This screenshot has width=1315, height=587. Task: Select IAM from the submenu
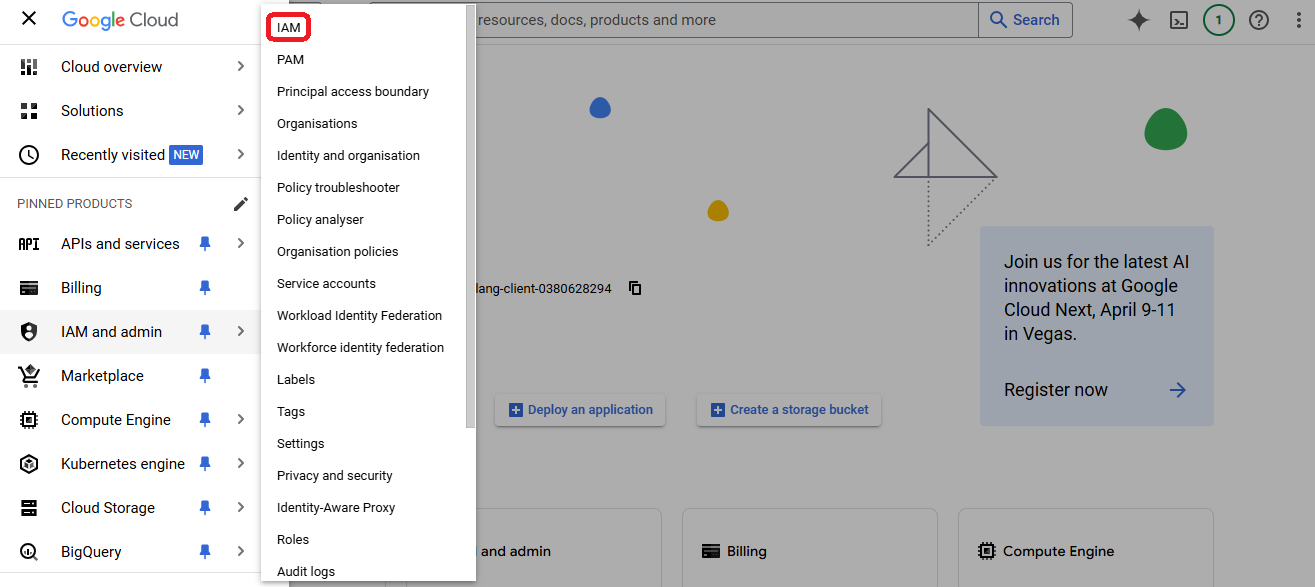(x=289, y=28)
